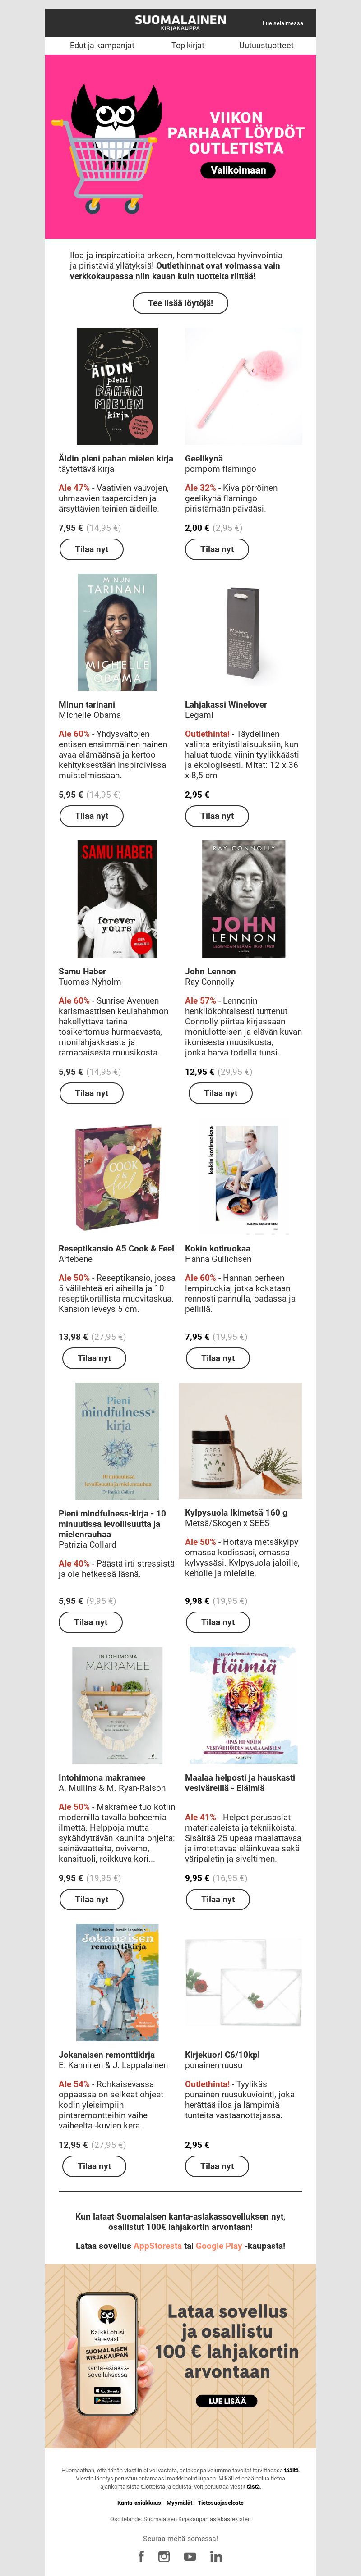Click the Suomalainen Kirjakauppa logo
The height and width of the screenshot is (2576, 361).
[180, 22]
